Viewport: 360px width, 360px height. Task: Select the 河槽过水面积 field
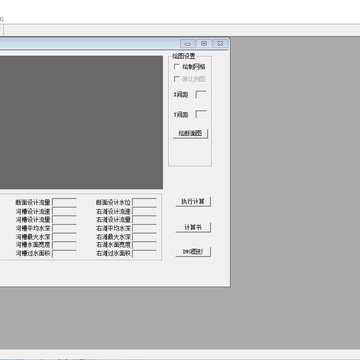coord(64,254)
